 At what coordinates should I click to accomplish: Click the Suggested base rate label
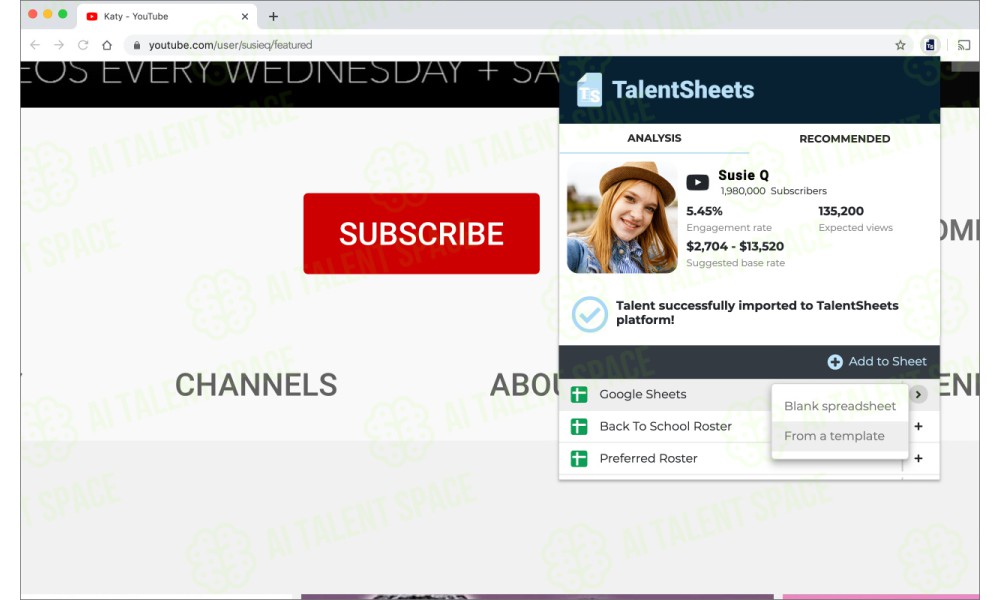click(x=735, y=263)
